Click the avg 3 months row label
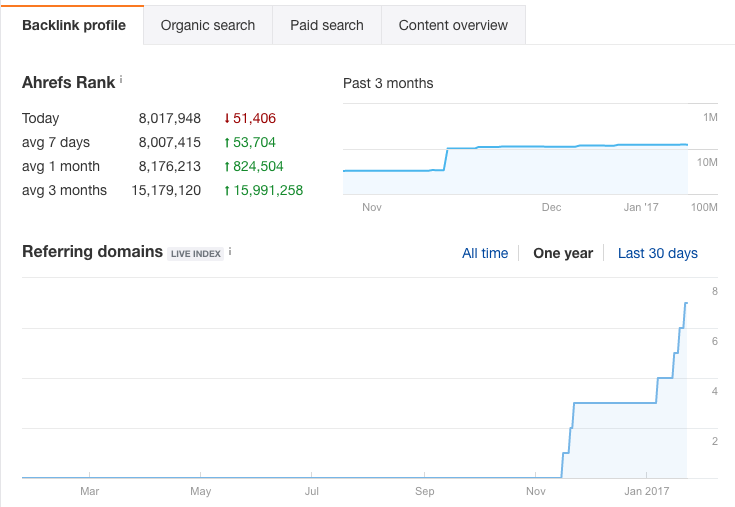This screenshot has height=507, width=735. (x=64, y=190)
